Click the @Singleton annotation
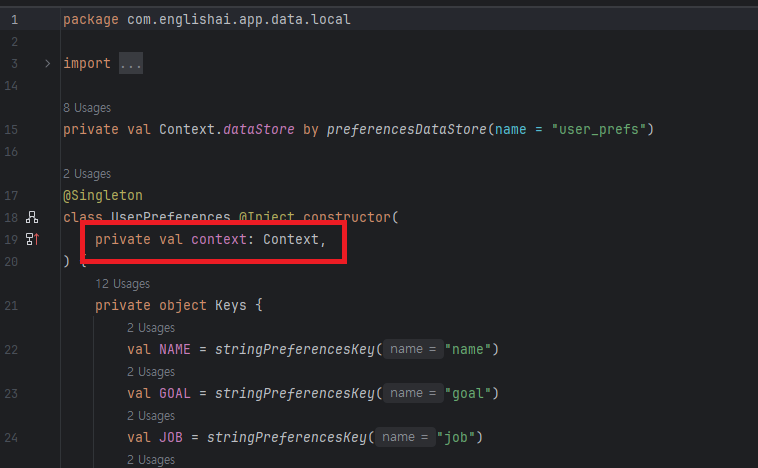The height and width of the screenshot is (468, 758). pyautogui.click(x=103, y=196)
